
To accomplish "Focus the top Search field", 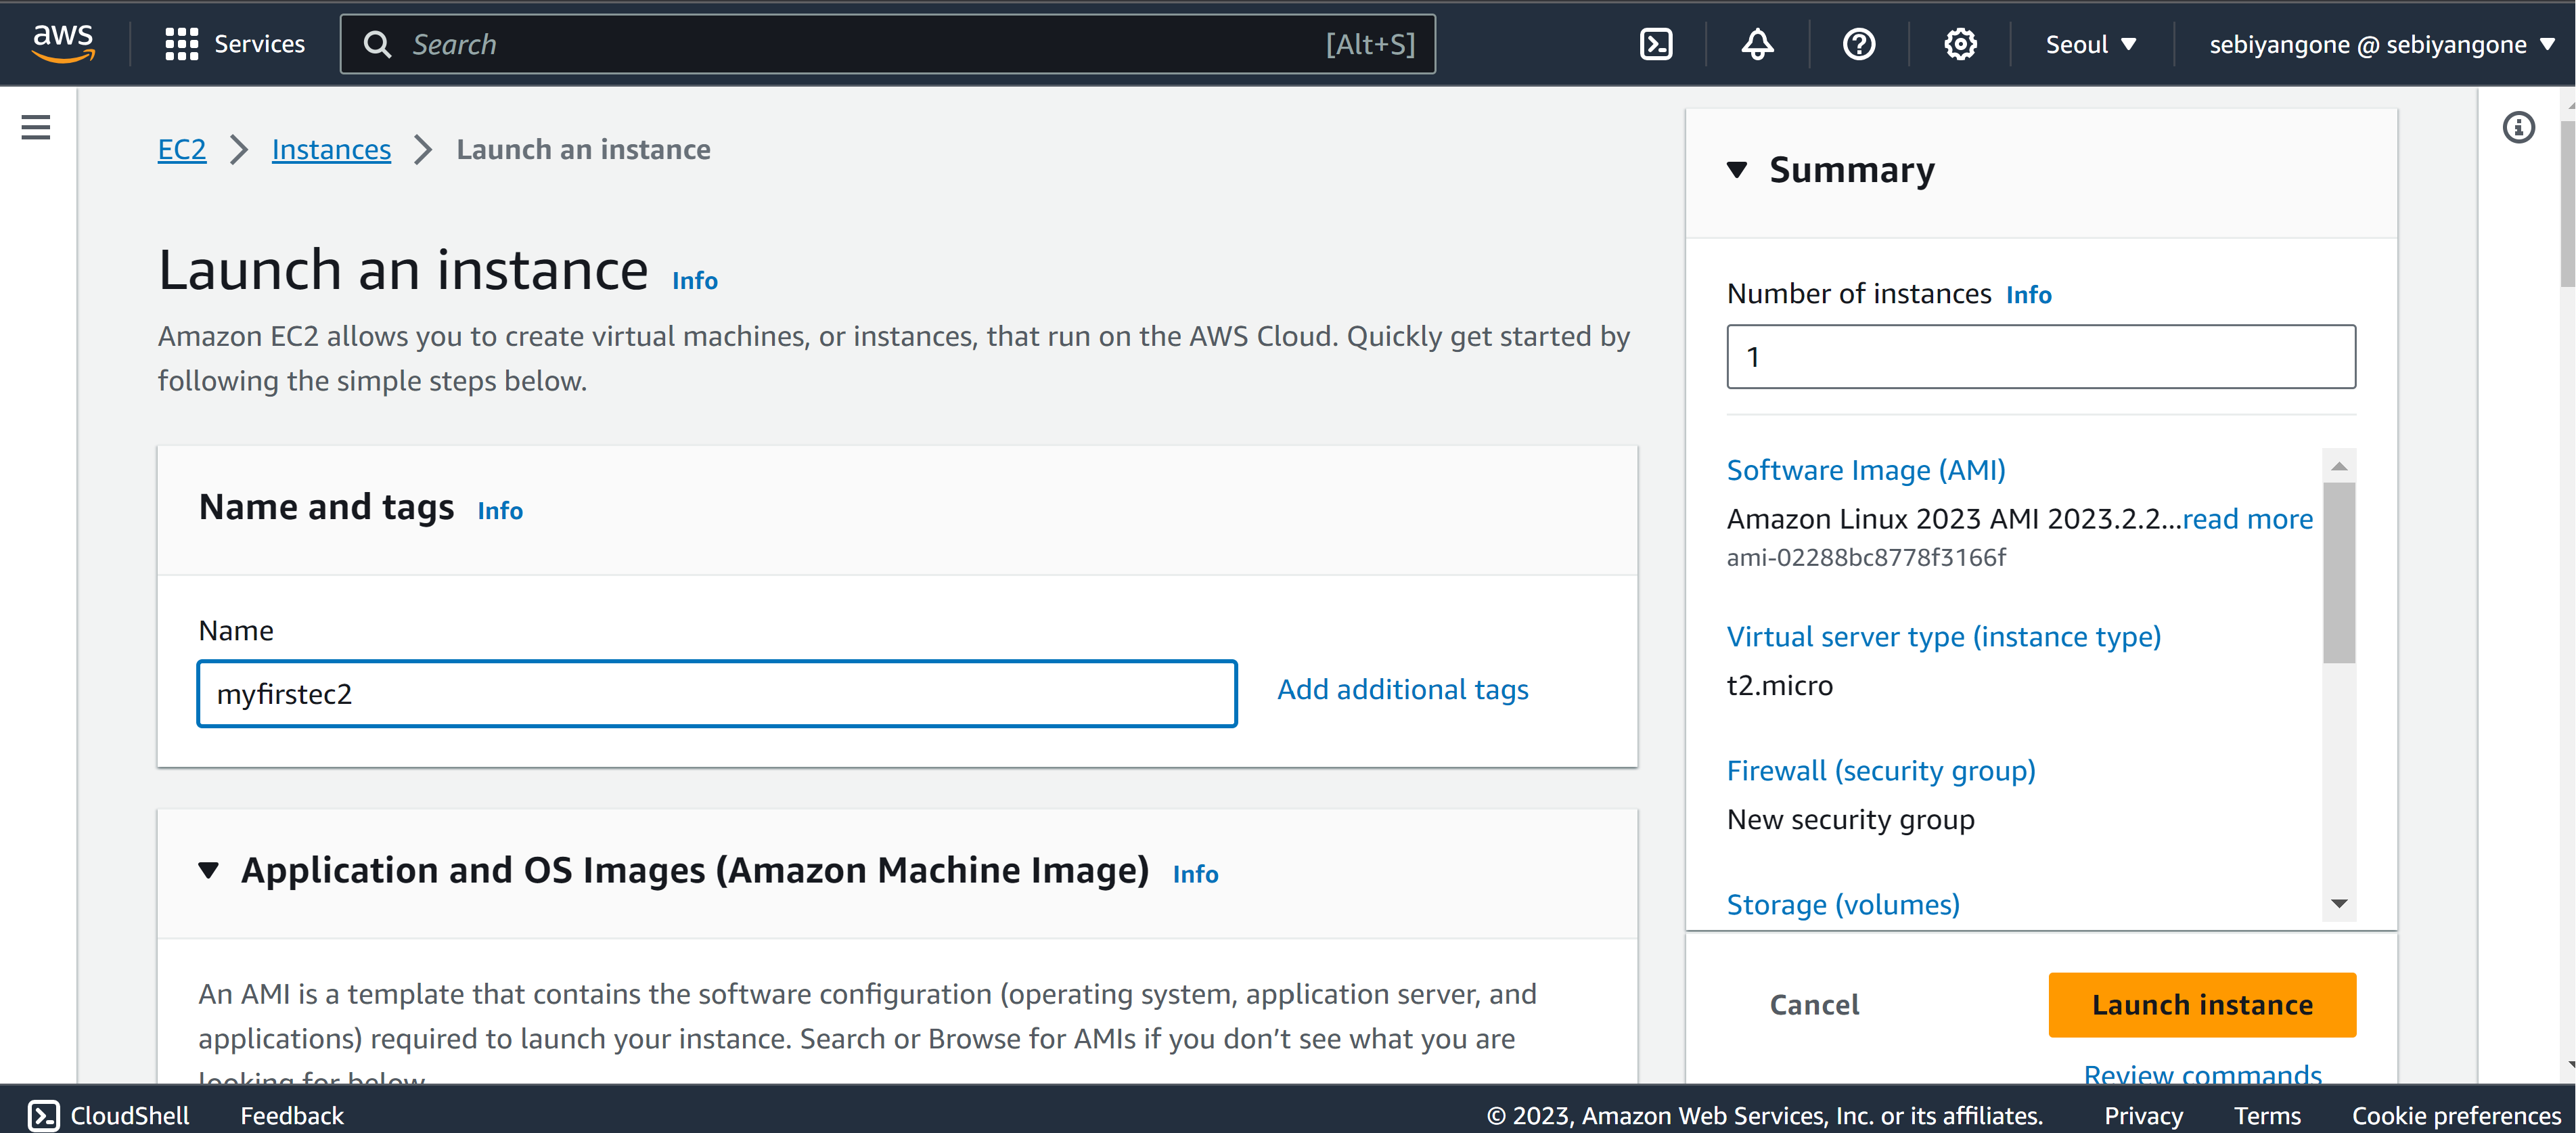I will [x=888, y=44].
